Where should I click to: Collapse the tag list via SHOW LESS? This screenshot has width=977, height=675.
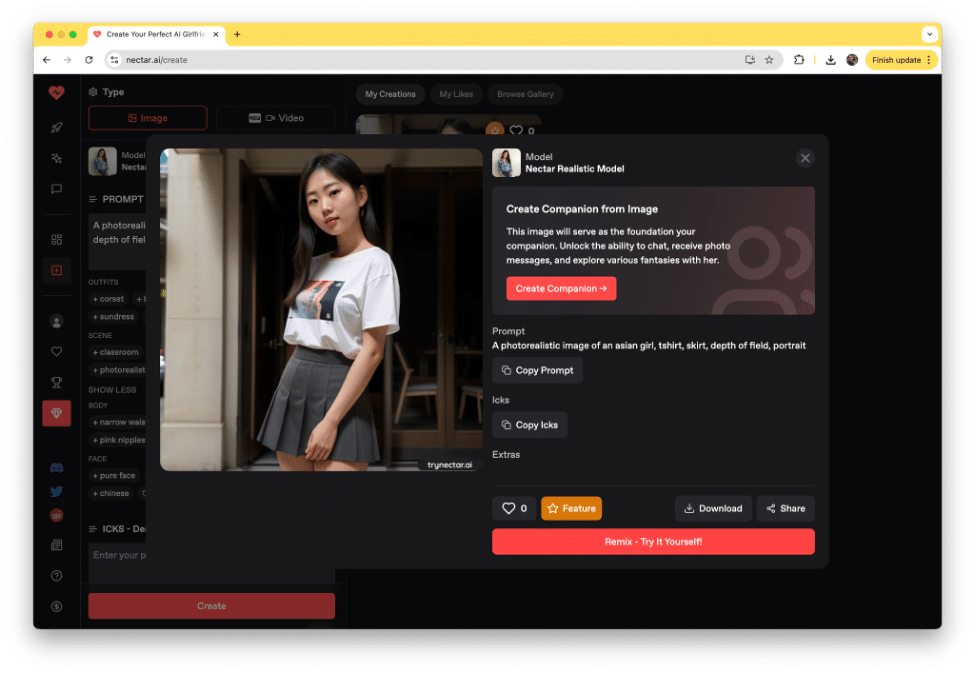point(113,389)
